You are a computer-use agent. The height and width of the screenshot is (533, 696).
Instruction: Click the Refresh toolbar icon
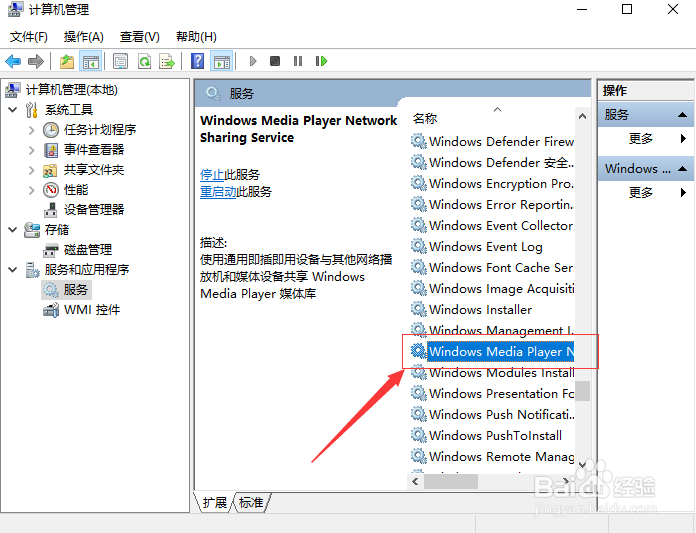click(x=144, y=61)
